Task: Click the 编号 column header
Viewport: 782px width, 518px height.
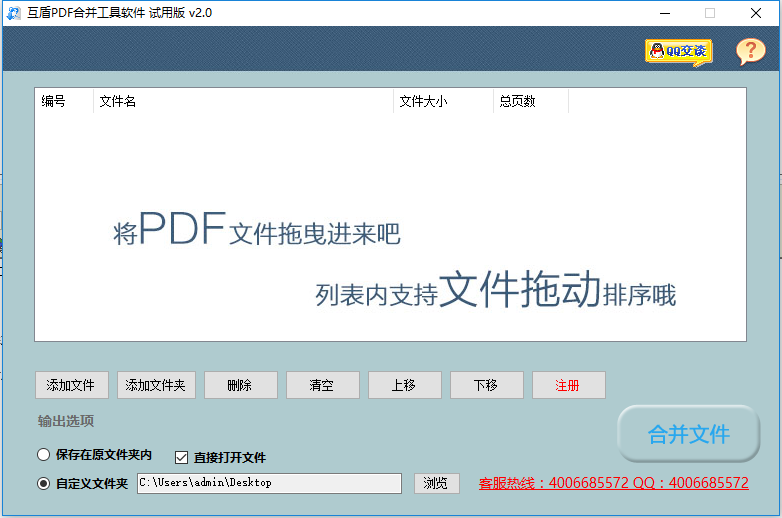Action: click(x=64, y=101)
